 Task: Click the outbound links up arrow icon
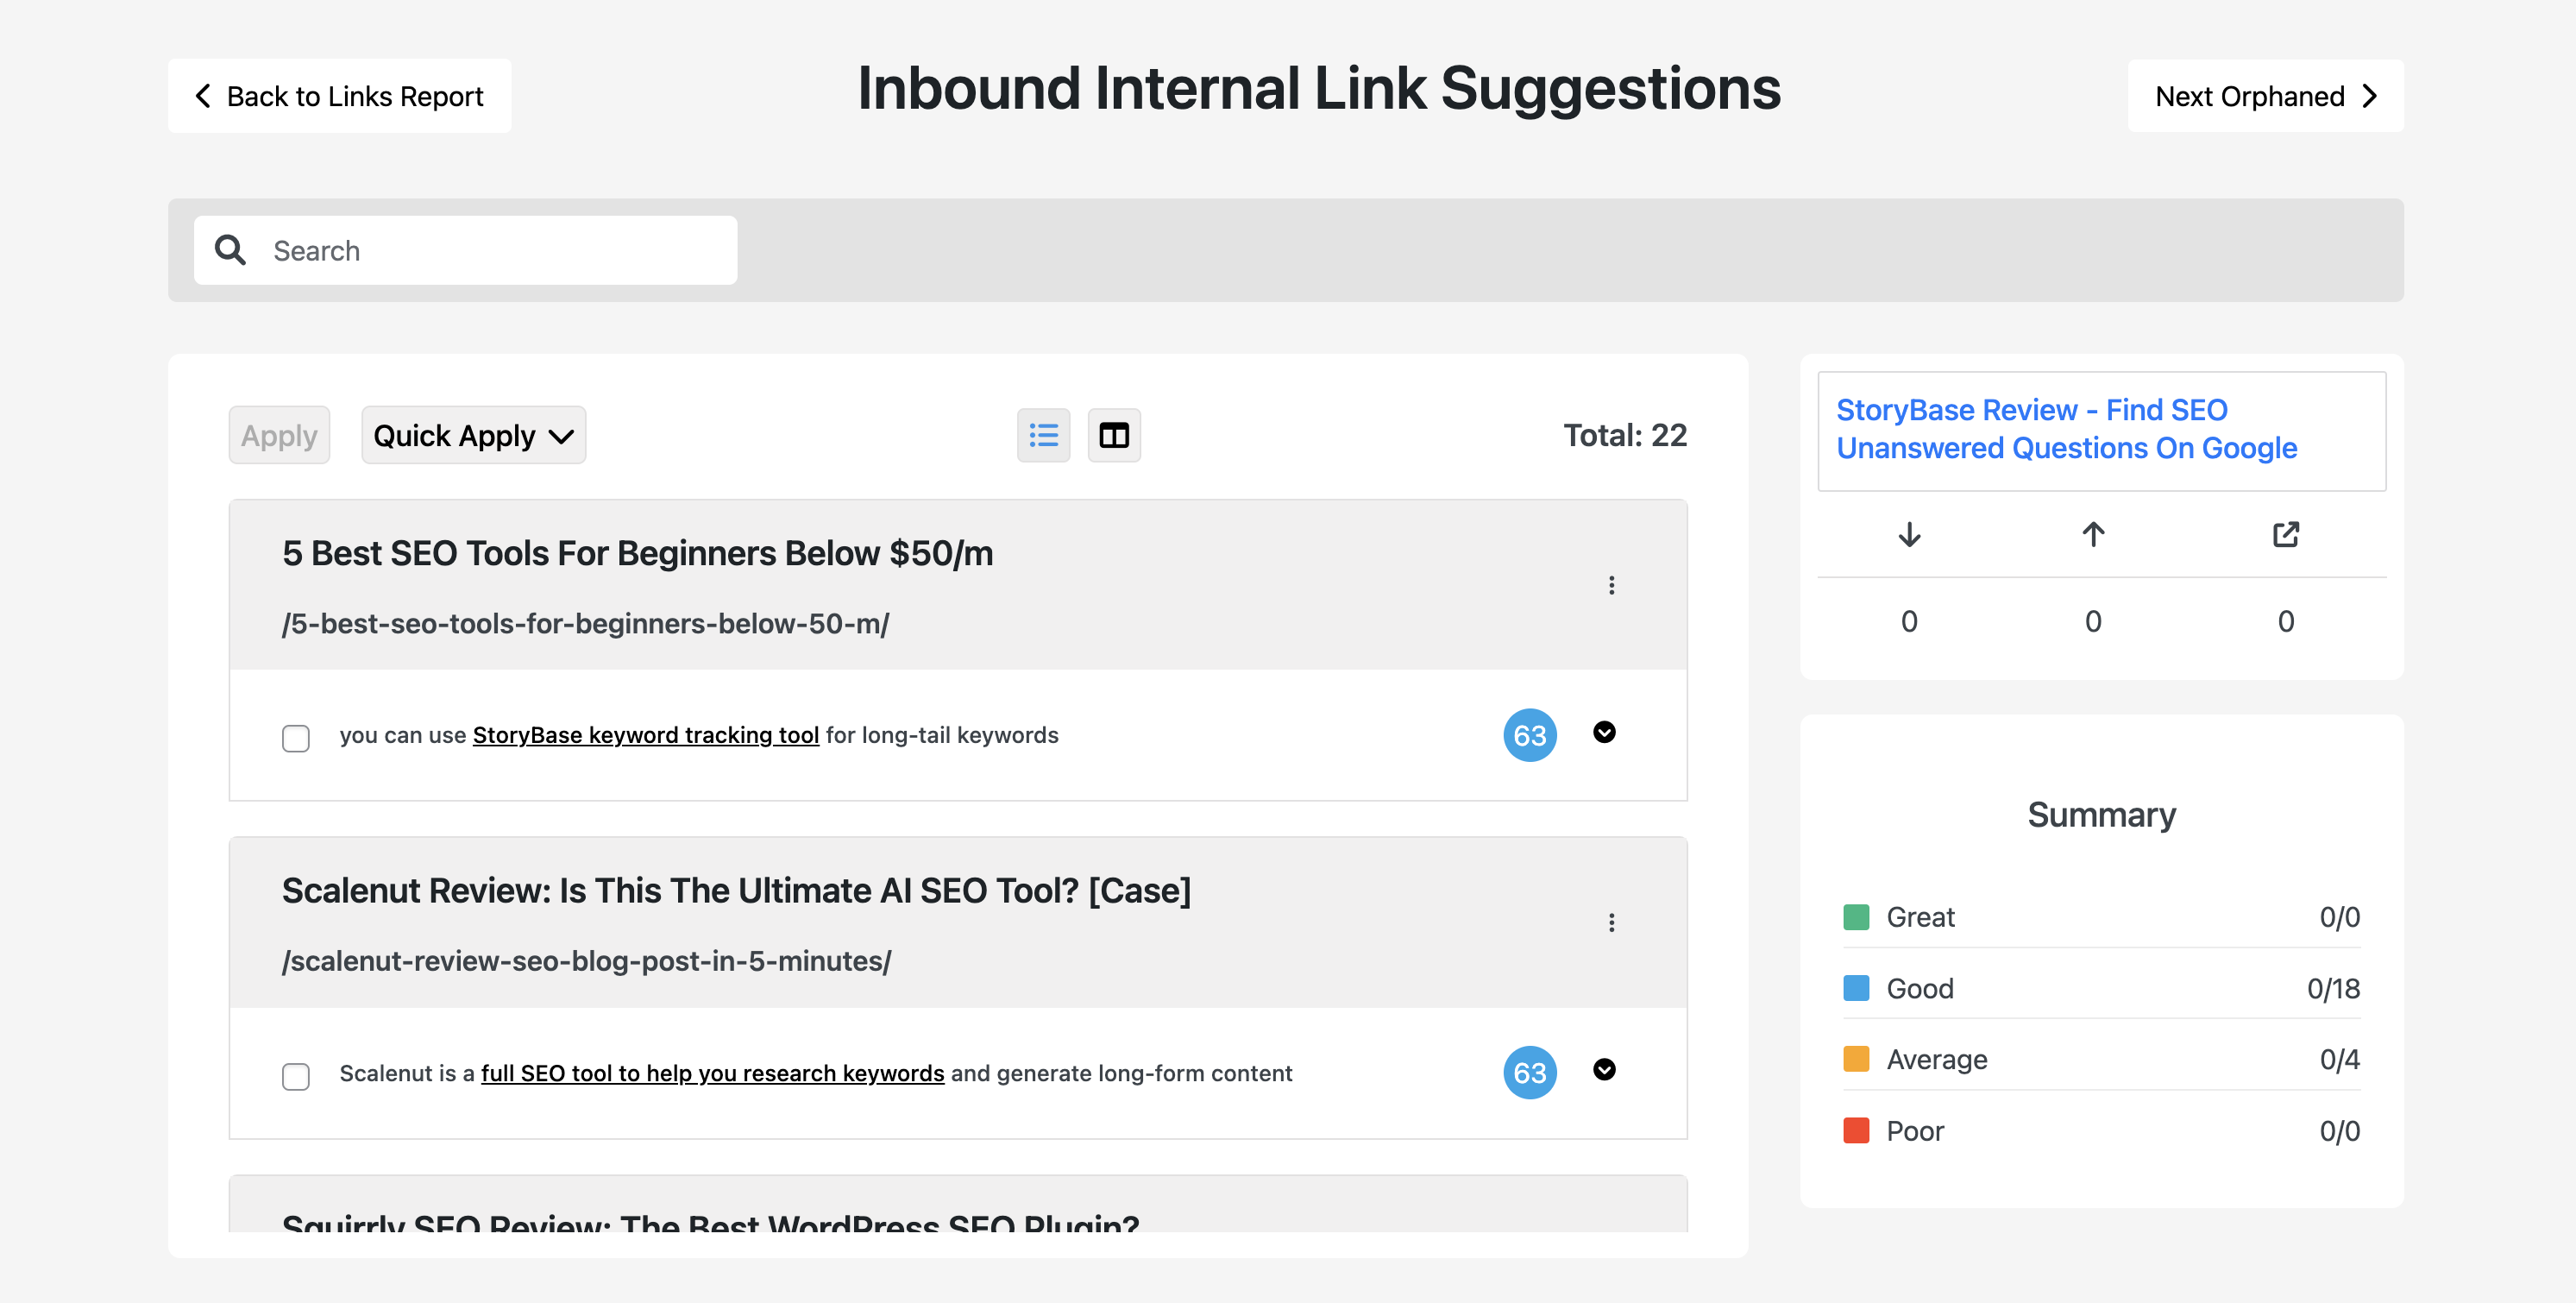point(2093,535)
